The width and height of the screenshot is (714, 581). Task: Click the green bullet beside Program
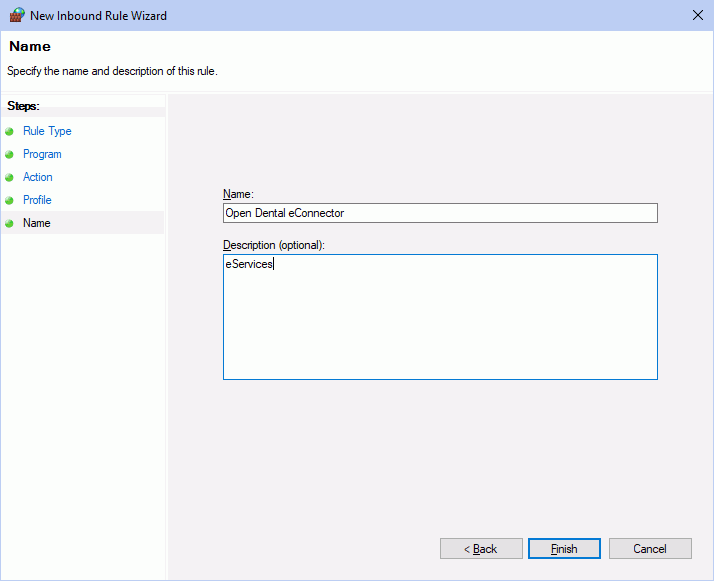(10, 154)
